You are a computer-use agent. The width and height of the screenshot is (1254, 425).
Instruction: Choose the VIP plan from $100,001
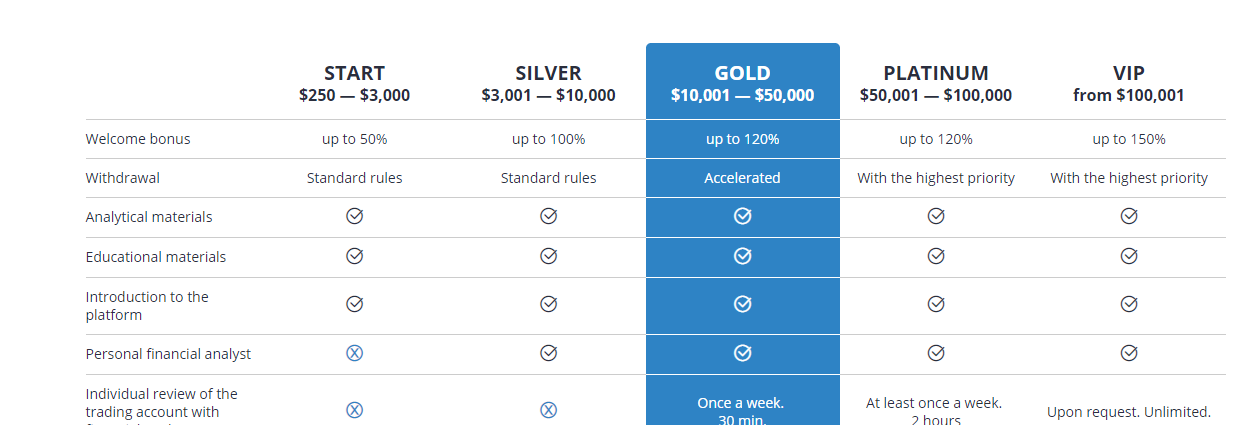click(x=1129, y=84)
